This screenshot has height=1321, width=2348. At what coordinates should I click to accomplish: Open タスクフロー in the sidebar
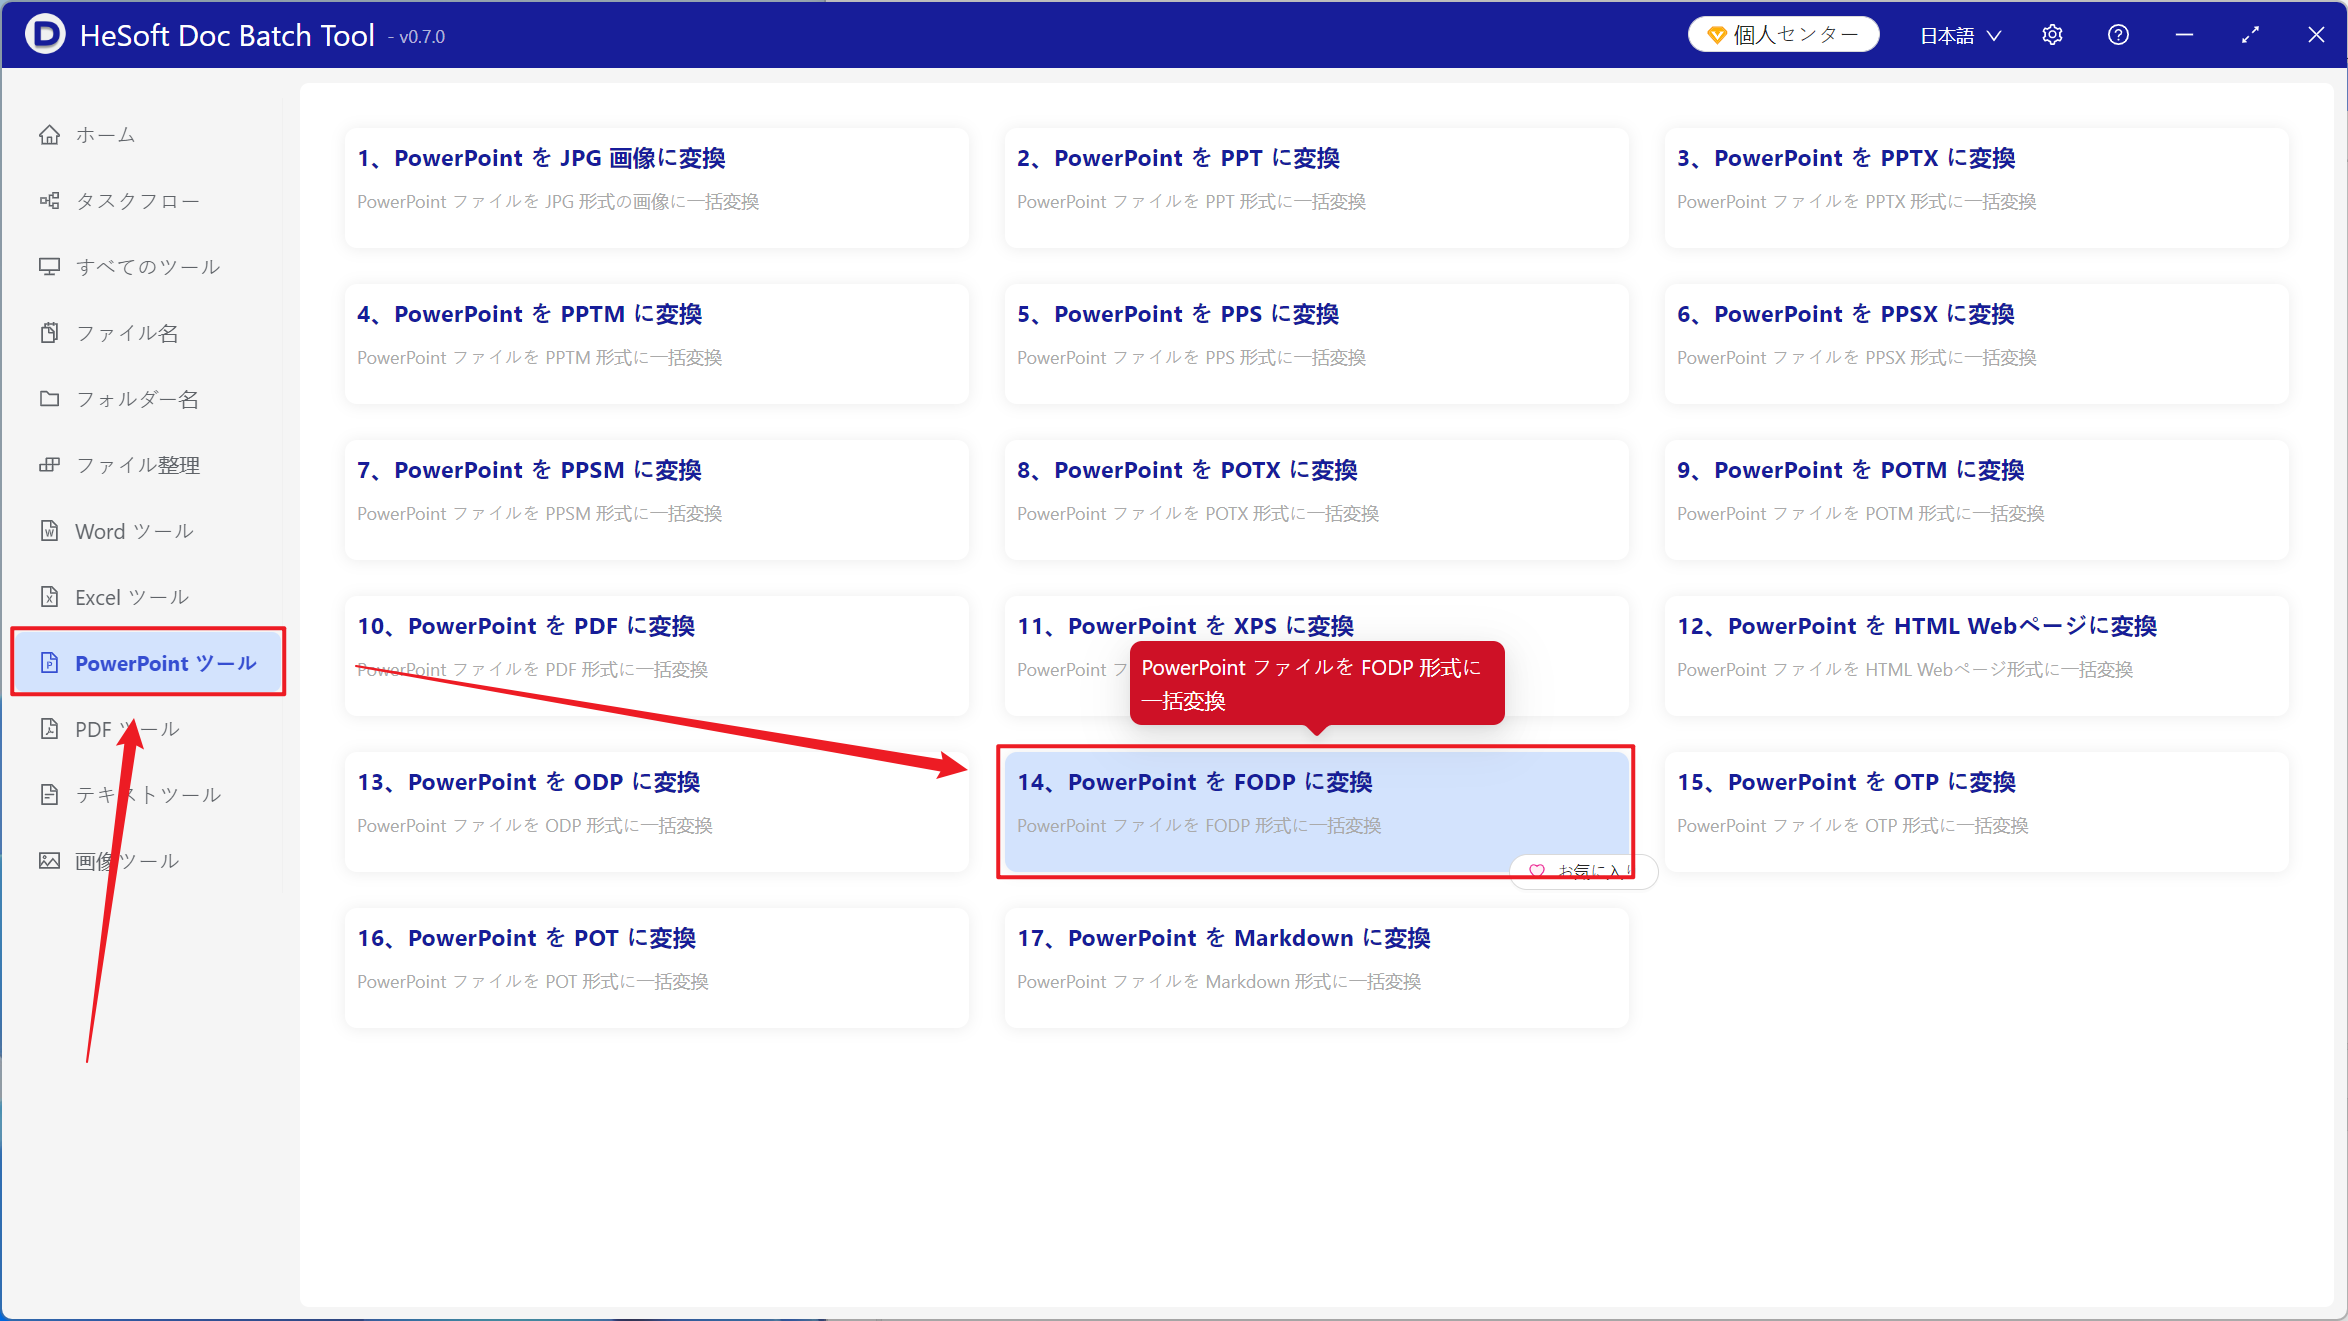click(x=148, y=201)
